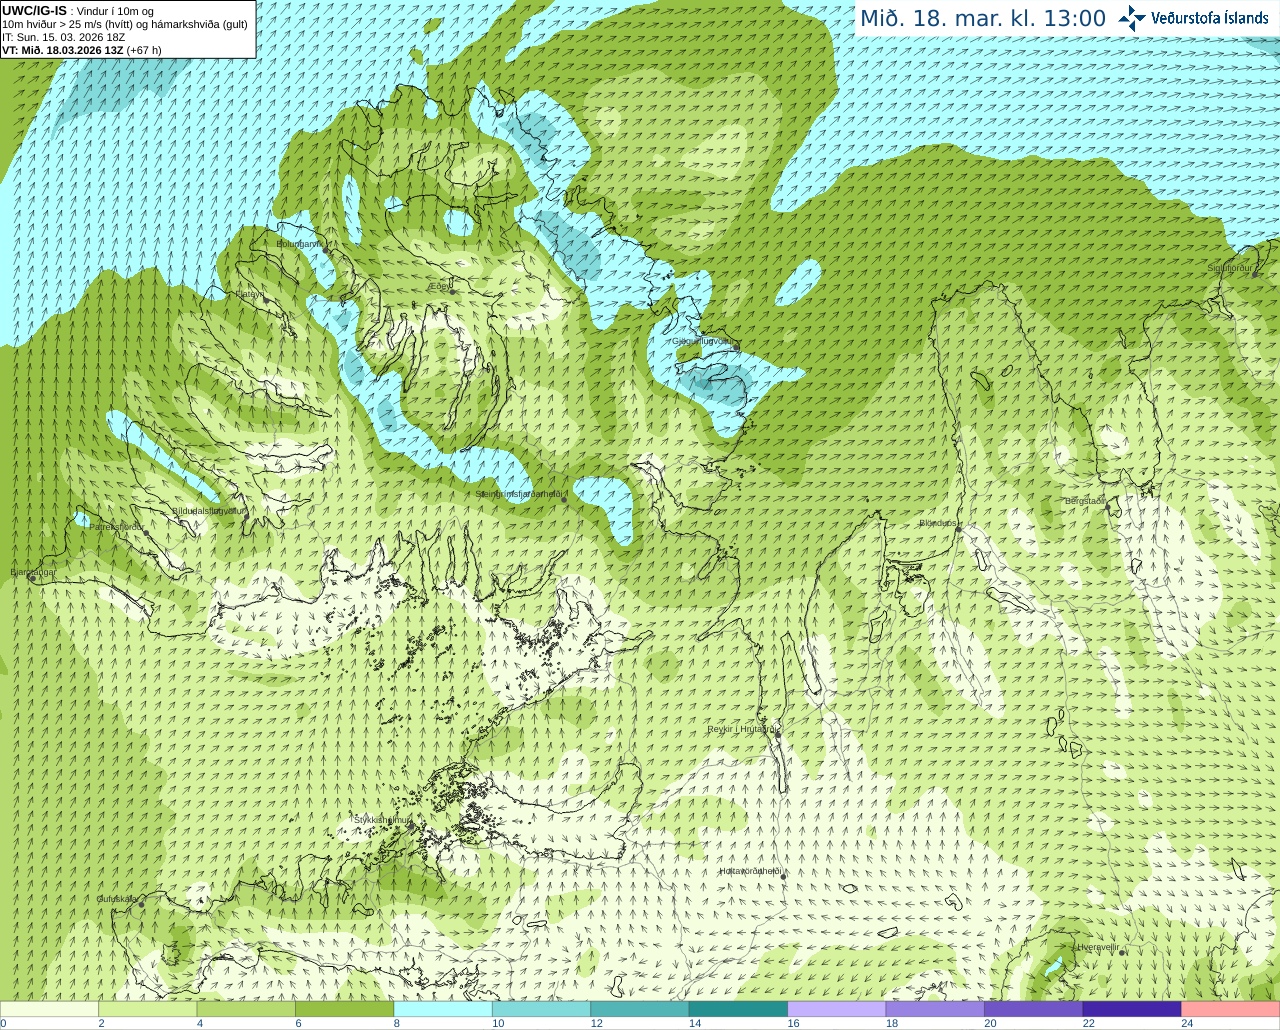Click the Reykir í Hrútafirði station dot
Viewport: 1280px width, 1030px height.
pyautogui.click(x=778, y=735)
